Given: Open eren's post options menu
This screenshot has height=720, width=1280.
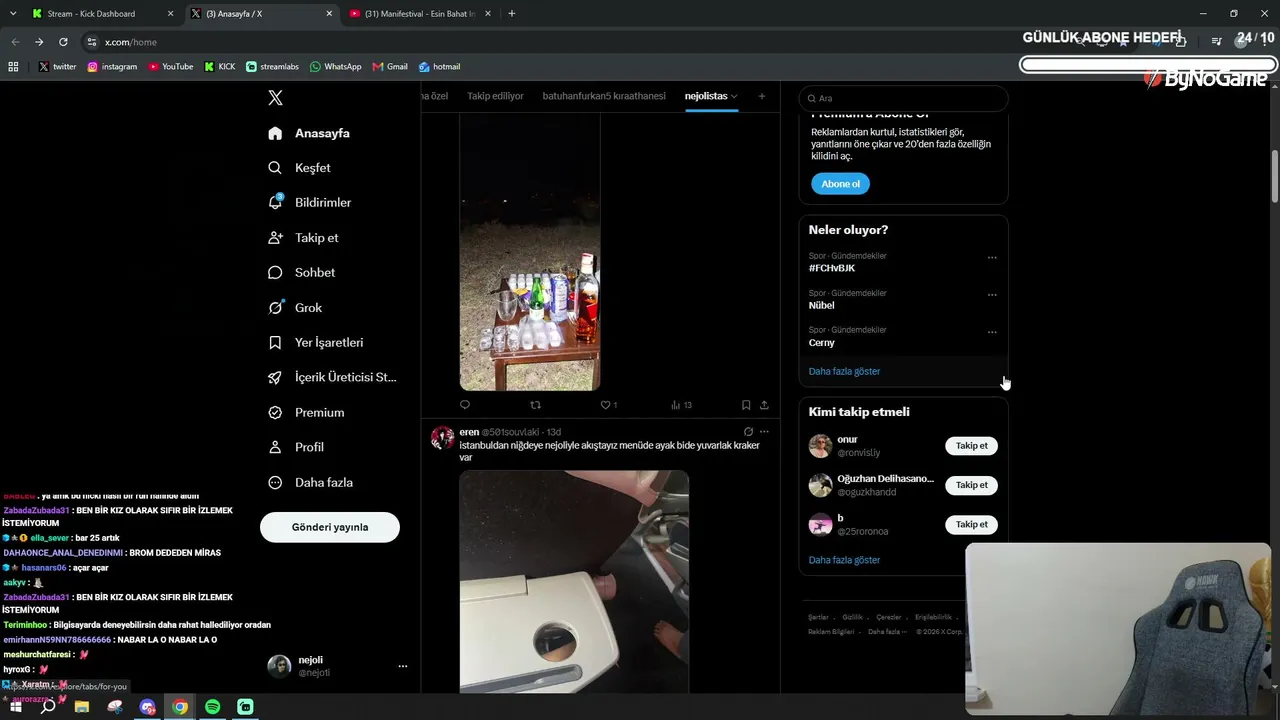Looking at the screenshot, I should 764,432.
